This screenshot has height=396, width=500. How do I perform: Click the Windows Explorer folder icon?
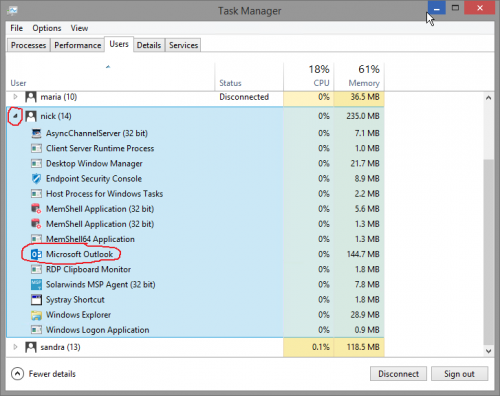pyautogui.click(x=36, y=315)
